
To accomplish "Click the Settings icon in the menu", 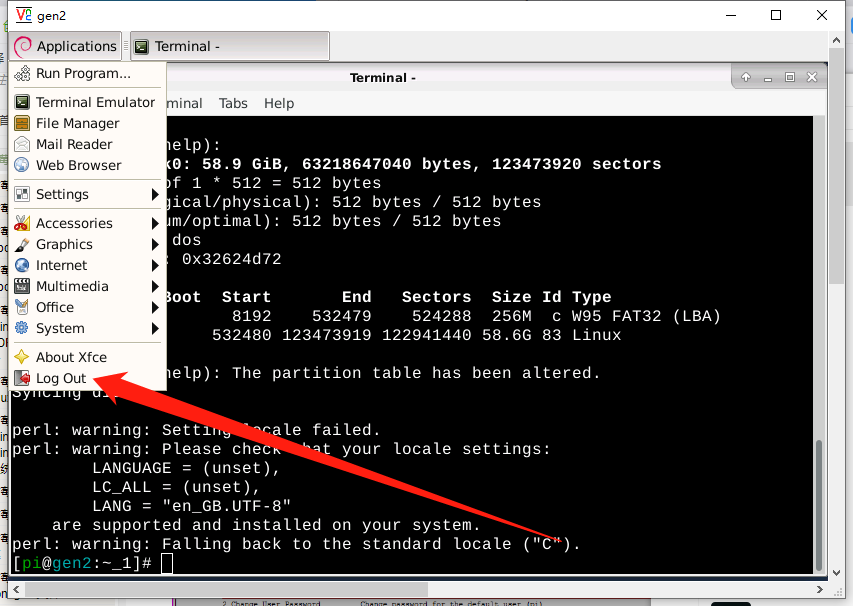I will 22,194.
